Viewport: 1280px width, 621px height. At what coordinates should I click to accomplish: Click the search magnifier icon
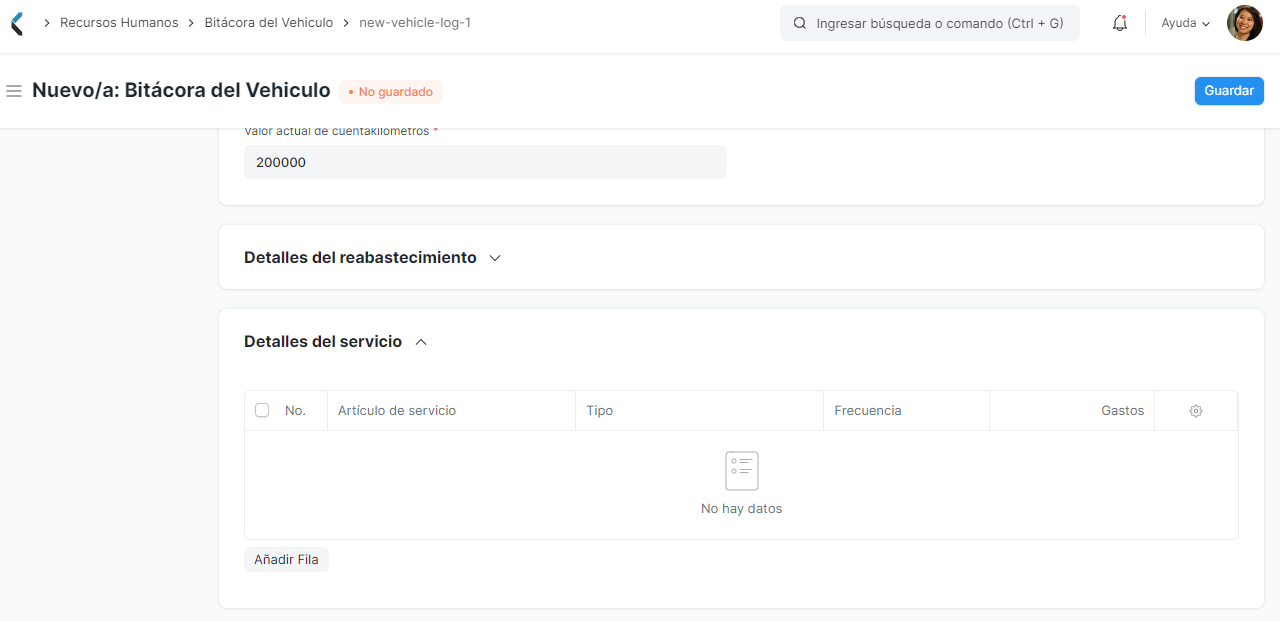pos(798,22)
